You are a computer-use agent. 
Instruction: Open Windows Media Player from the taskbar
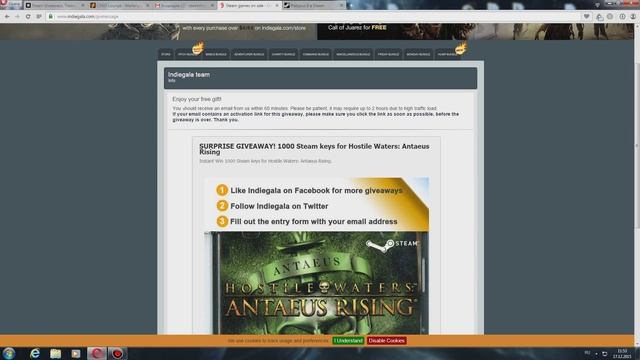click(x=76, y=353)
